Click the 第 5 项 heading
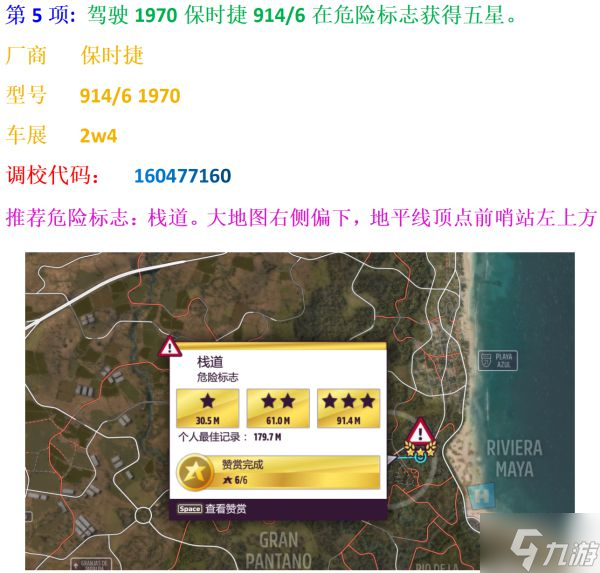 (41, 15)
